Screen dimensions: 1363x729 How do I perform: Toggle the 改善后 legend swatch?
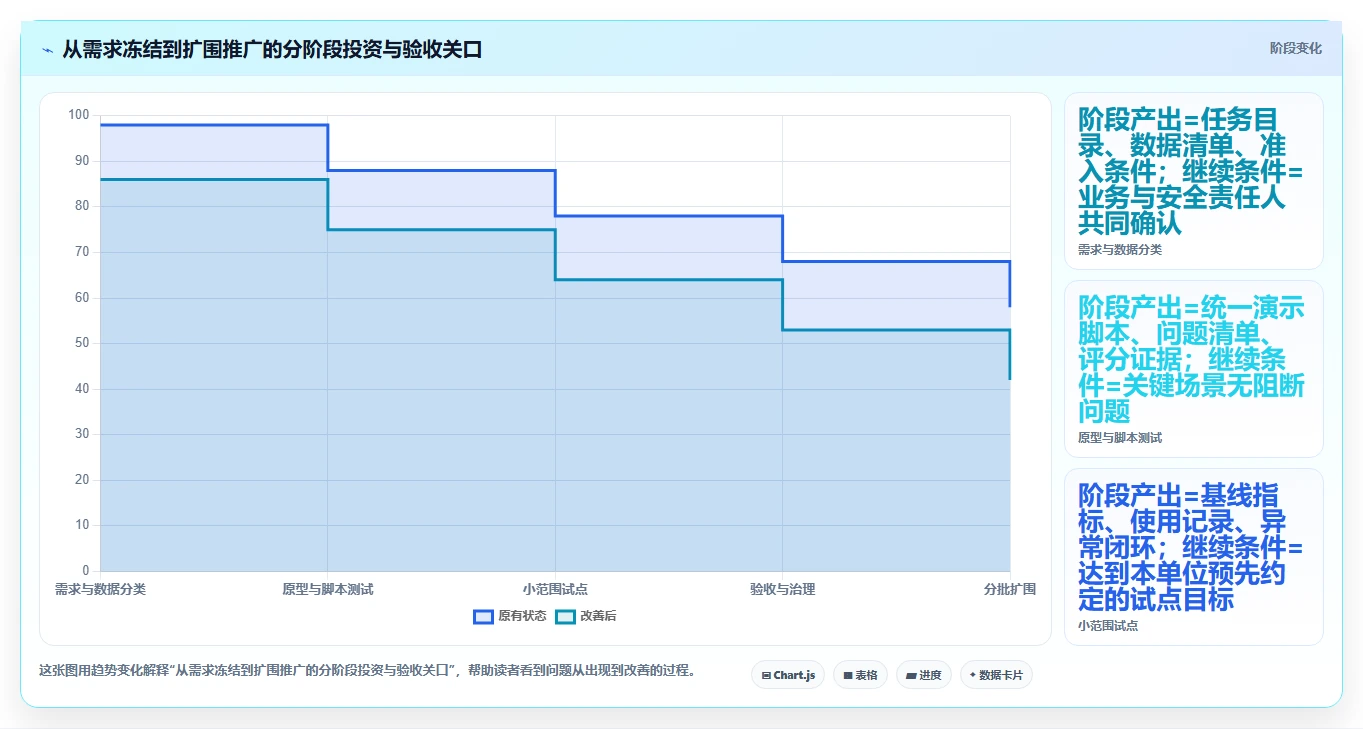[565, 616]
